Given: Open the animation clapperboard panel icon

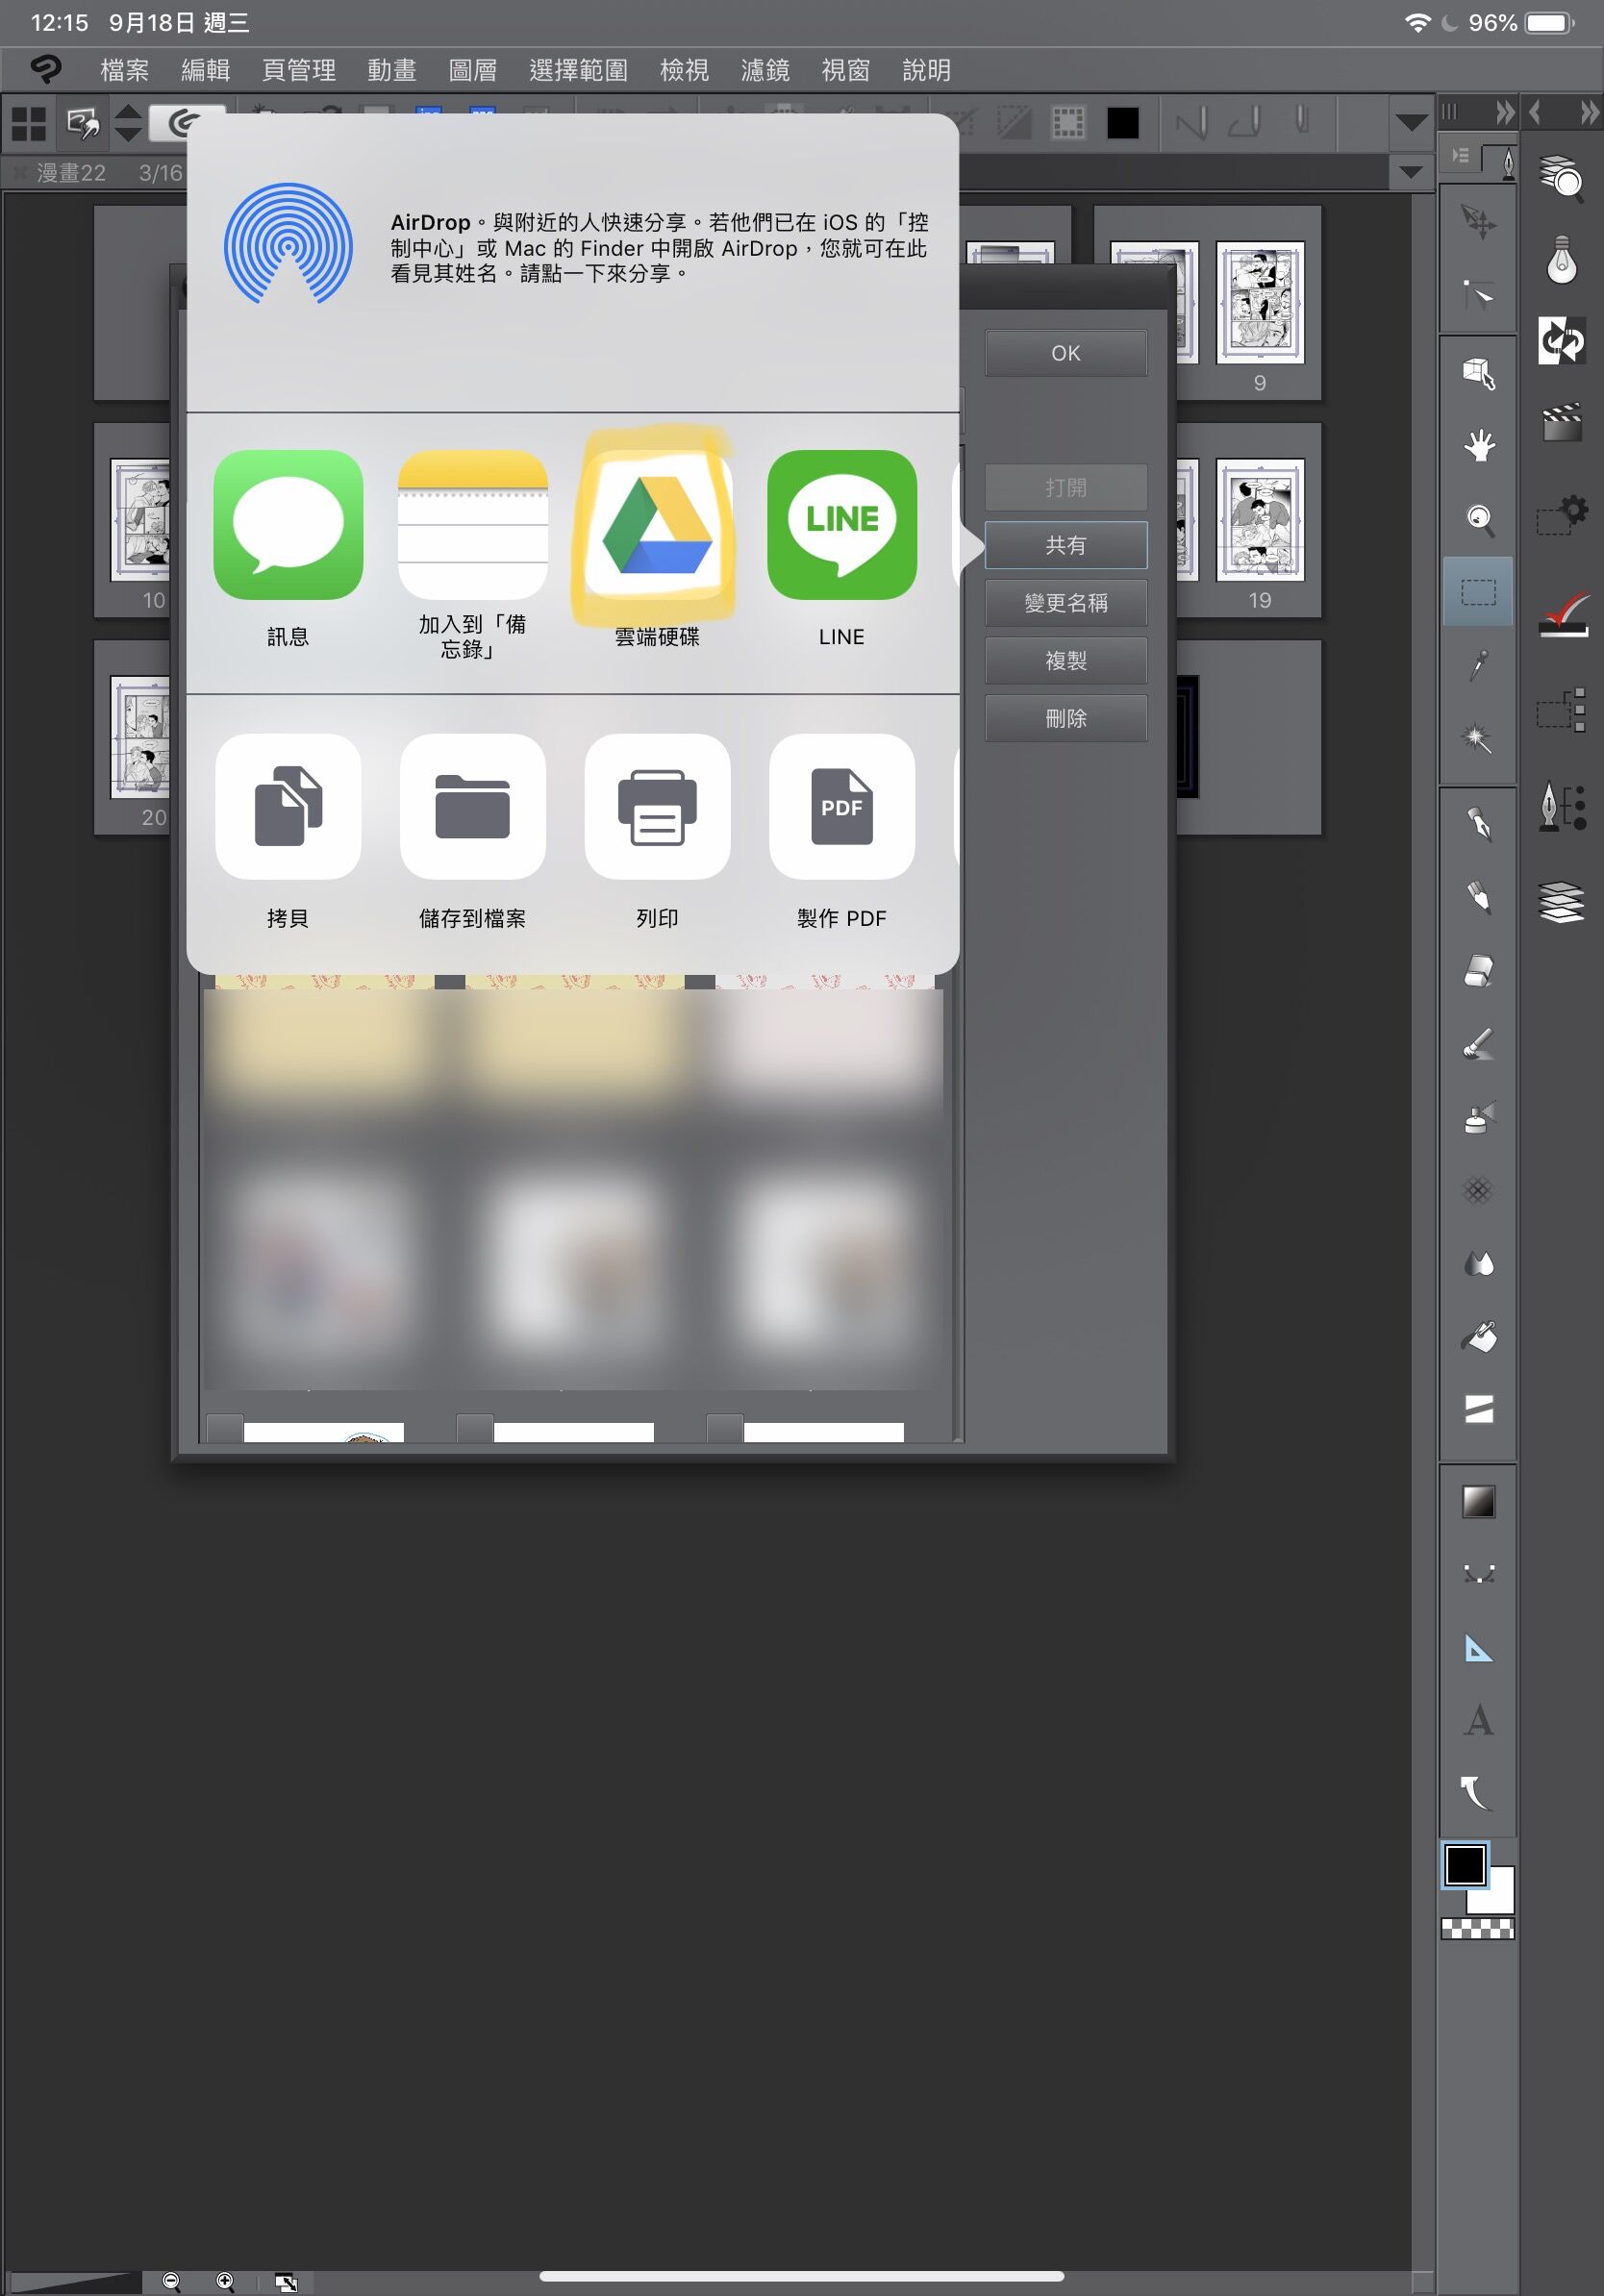Looking at the screenshot, I should [1562, 422].
